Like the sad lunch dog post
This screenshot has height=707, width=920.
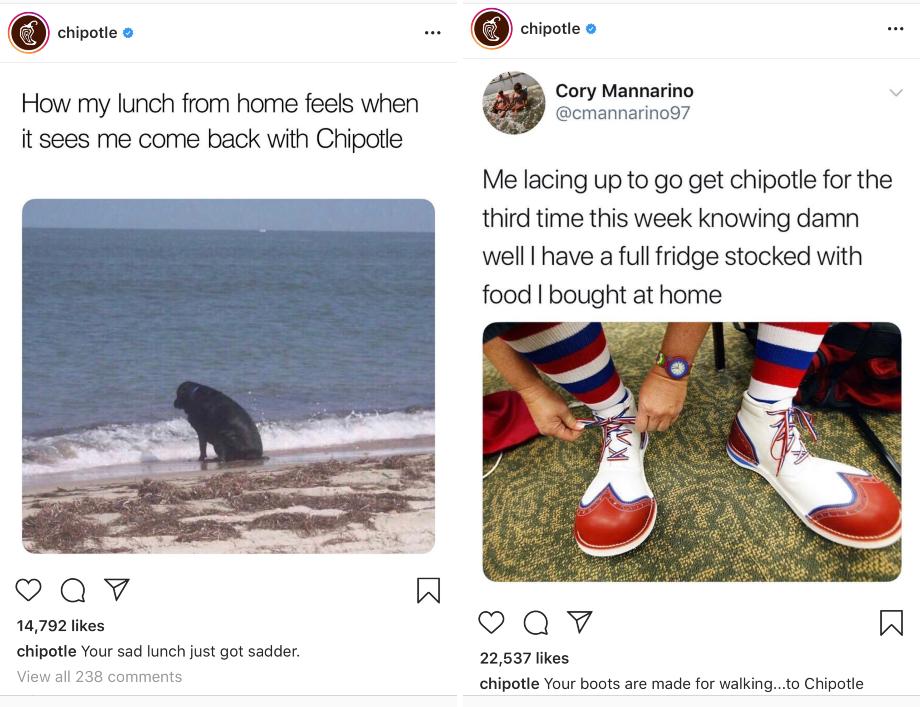tap(29, 590)
